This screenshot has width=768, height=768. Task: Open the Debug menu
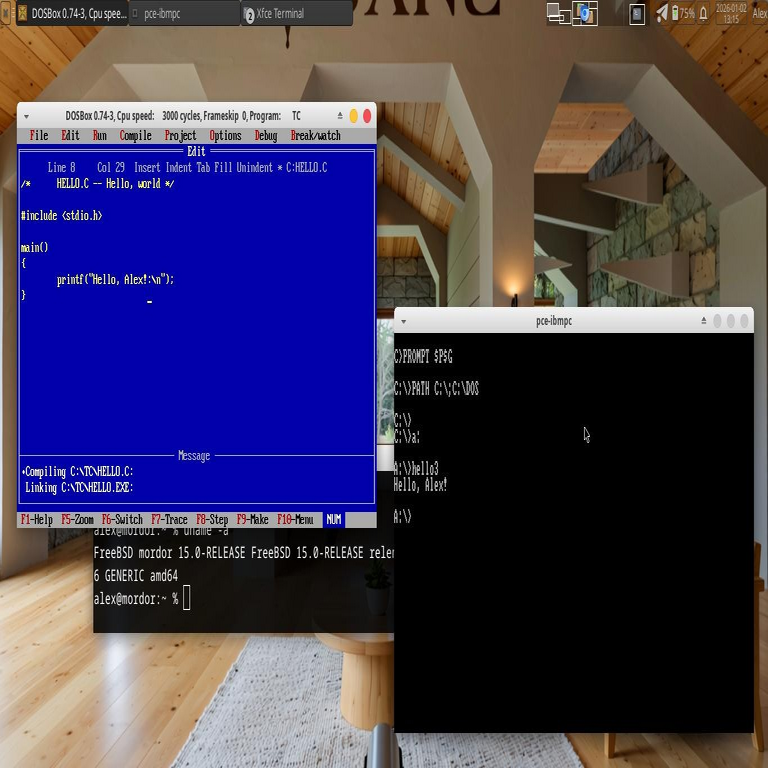265,136
